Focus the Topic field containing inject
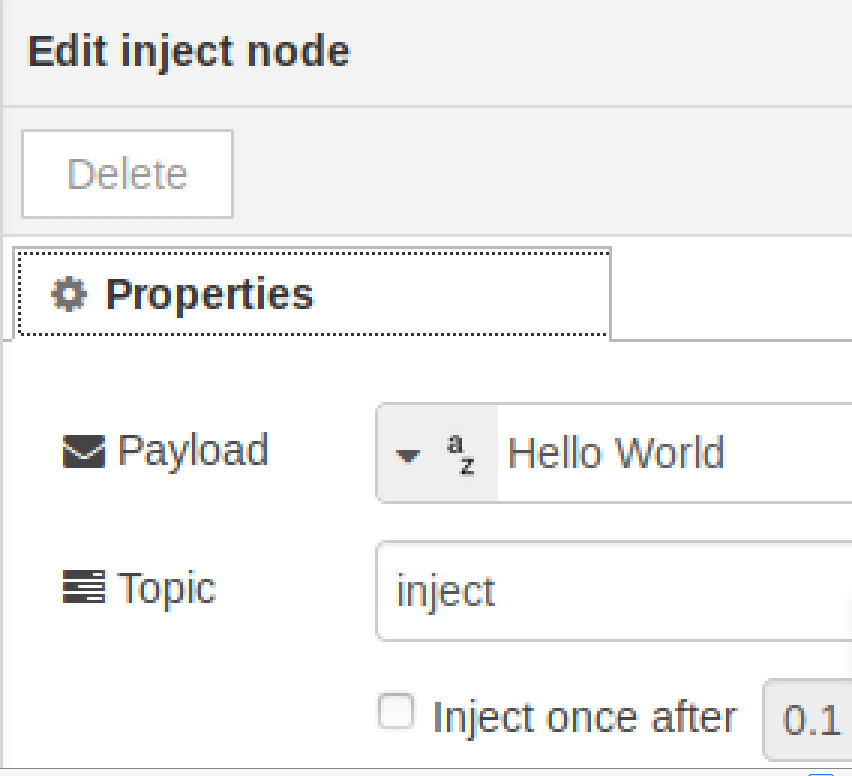 (612, 591)
